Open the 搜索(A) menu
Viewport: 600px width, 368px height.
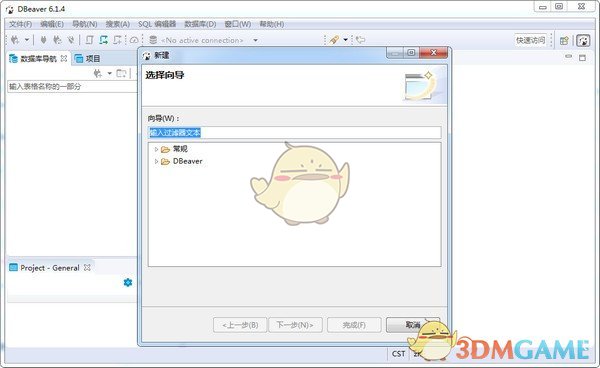point(118,24)
